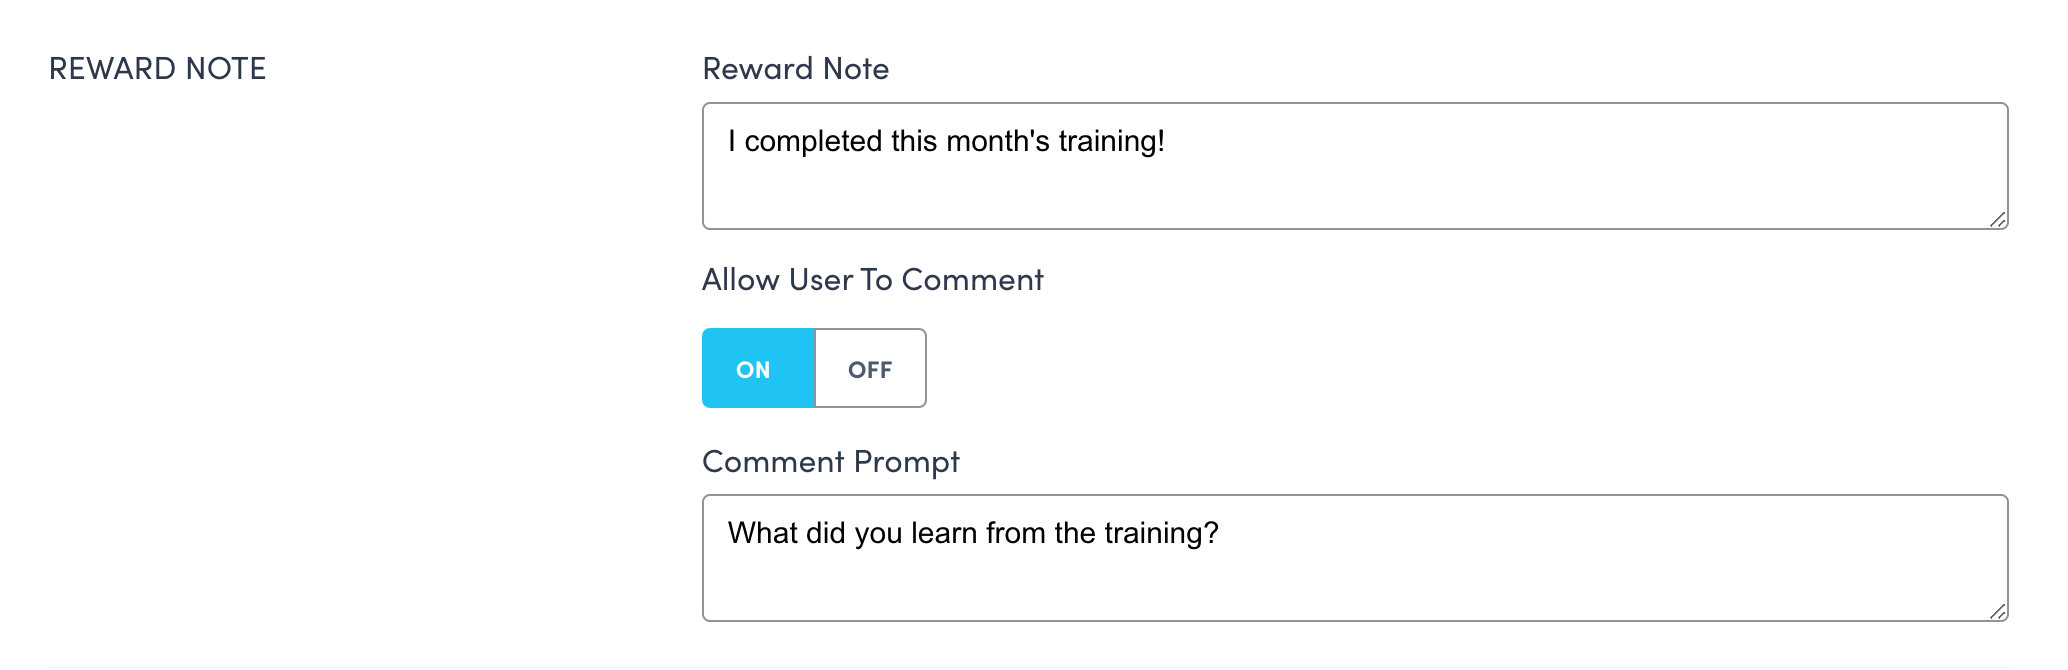Toggle the comment permission switch to OFF
Image resolution: width=2068 pixels, height=670 pixels.
pos(868,368)
